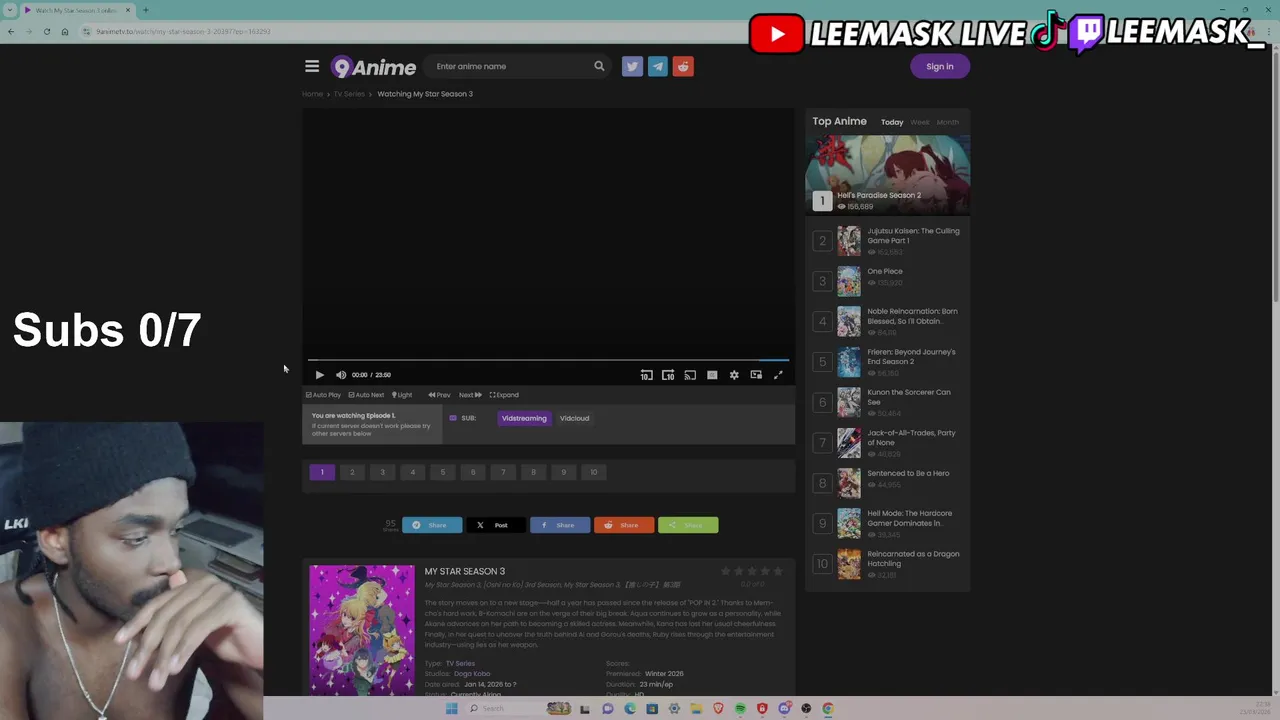Click the green Share button
Screen dimensions: 1280x720
click(688, 525)
